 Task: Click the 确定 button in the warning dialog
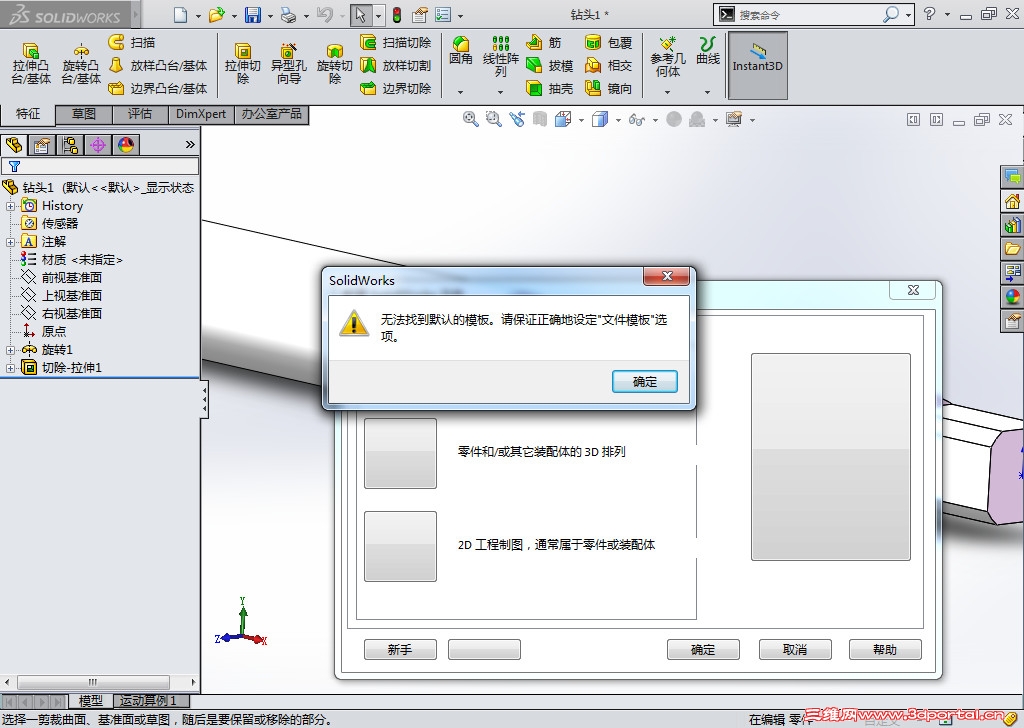coord(644,382)
